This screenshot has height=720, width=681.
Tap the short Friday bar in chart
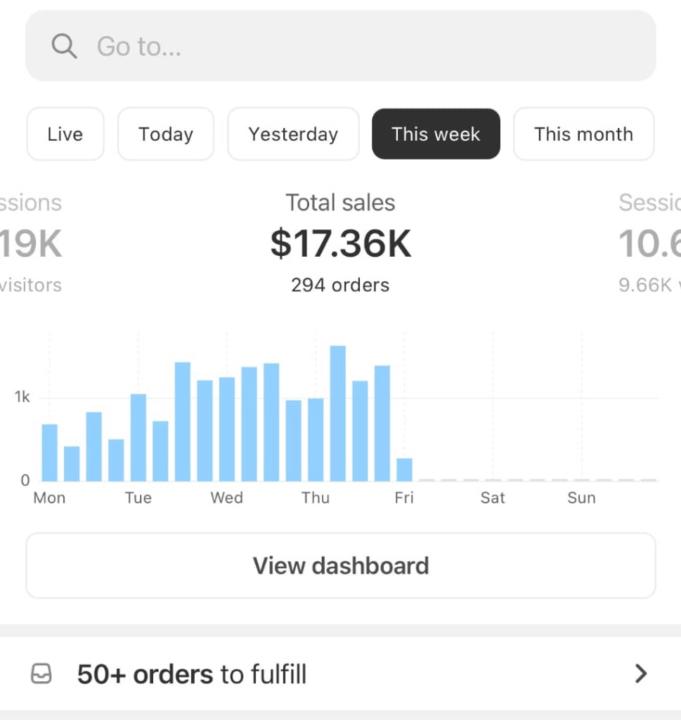tap(404, 470)
